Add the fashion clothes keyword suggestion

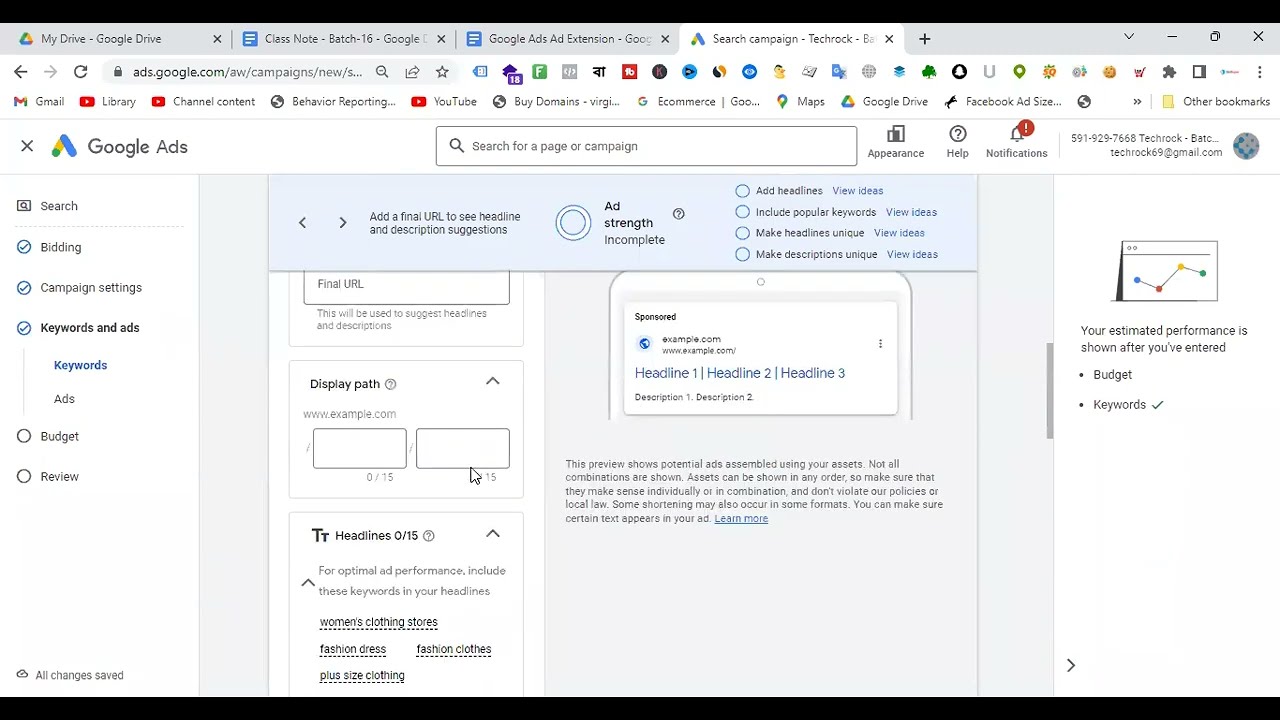pyautogui.click(x=454, y=649)
